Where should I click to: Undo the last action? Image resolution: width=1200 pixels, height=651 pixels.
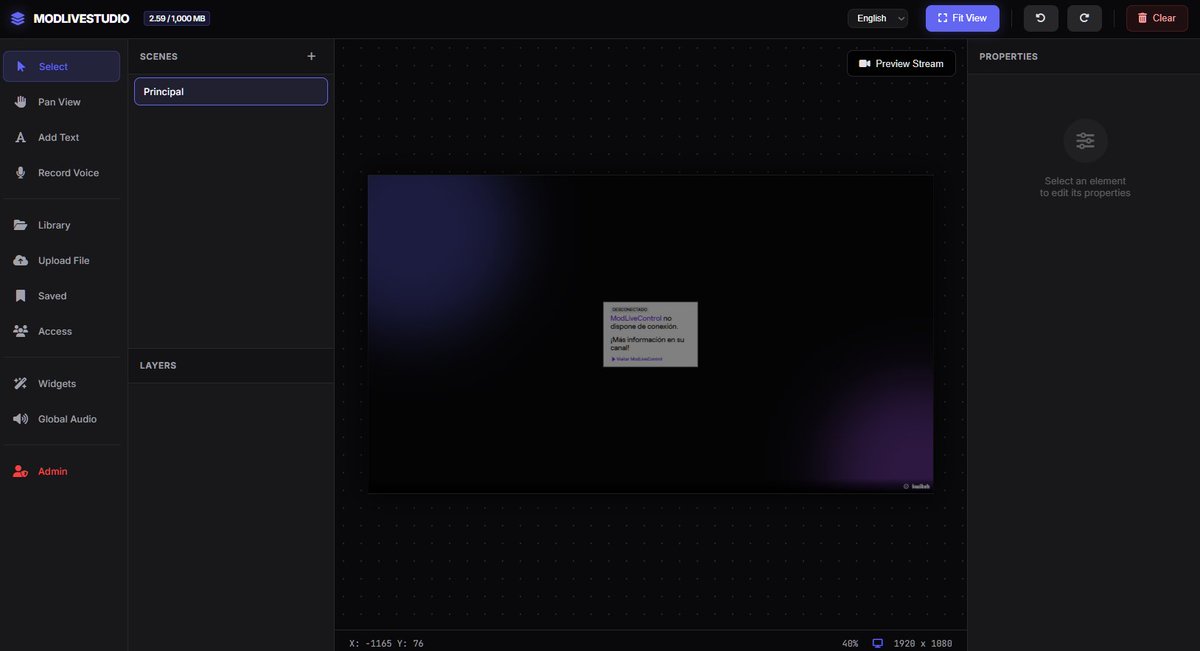pos(1041,18)
